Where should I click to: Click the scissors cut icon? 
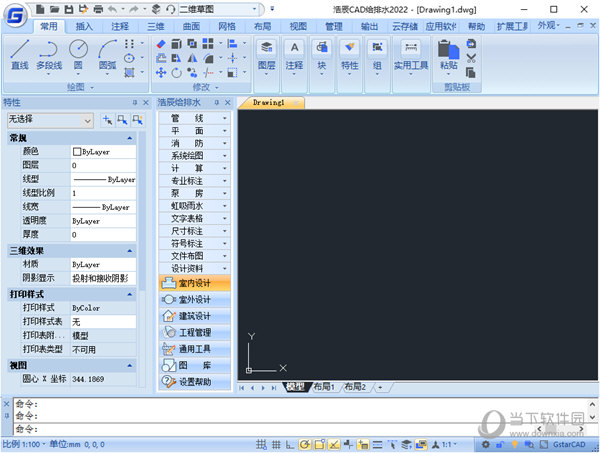[x=471, y=58]
